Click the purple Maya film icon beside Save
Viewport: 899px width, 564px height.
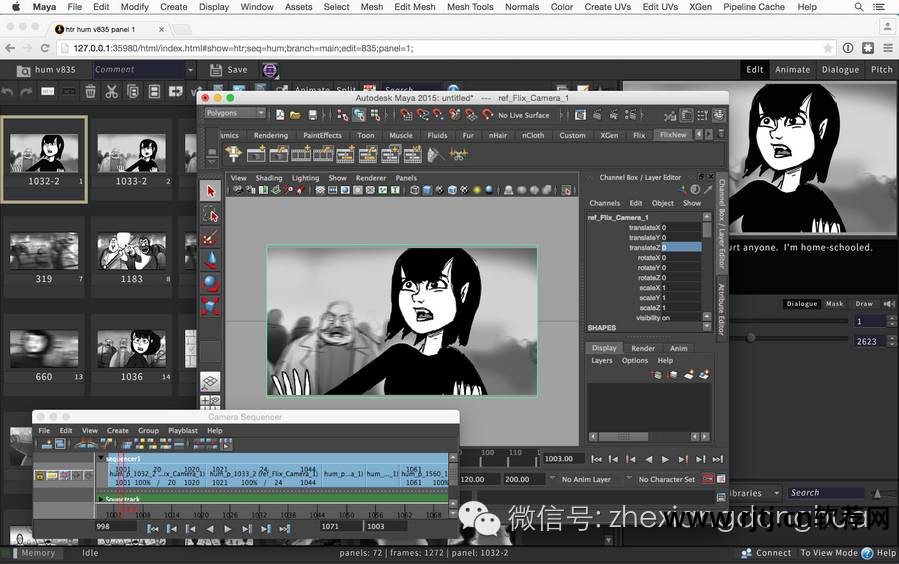(269, 70)
